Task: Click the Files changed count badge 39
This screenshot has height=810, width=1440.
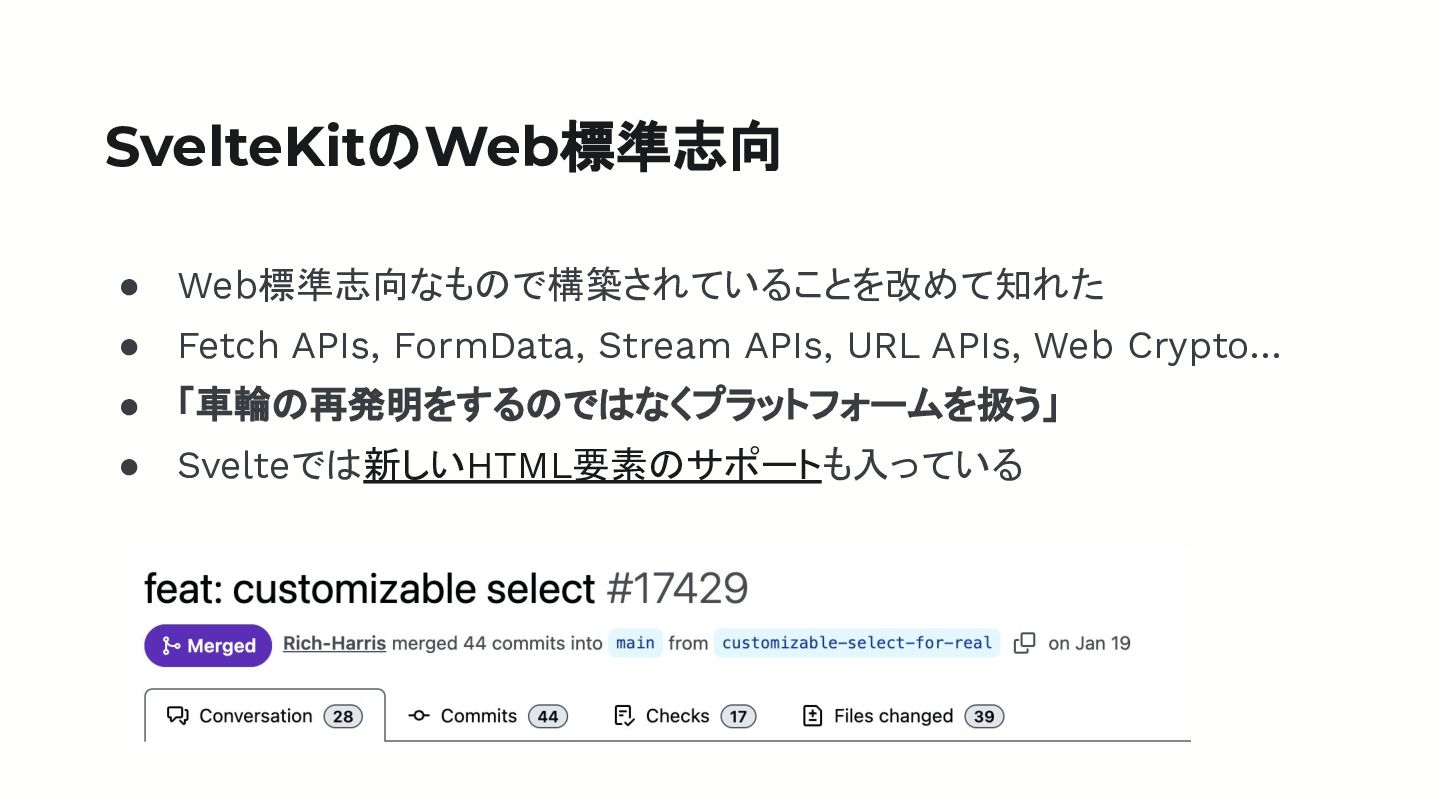Action: pyautogui.click(x=984, y=717)
